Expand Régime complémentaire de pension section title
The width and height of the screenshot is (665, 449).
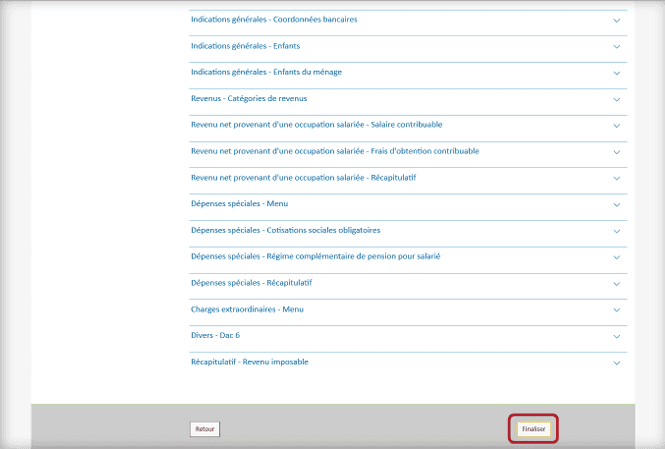(315, 256)
